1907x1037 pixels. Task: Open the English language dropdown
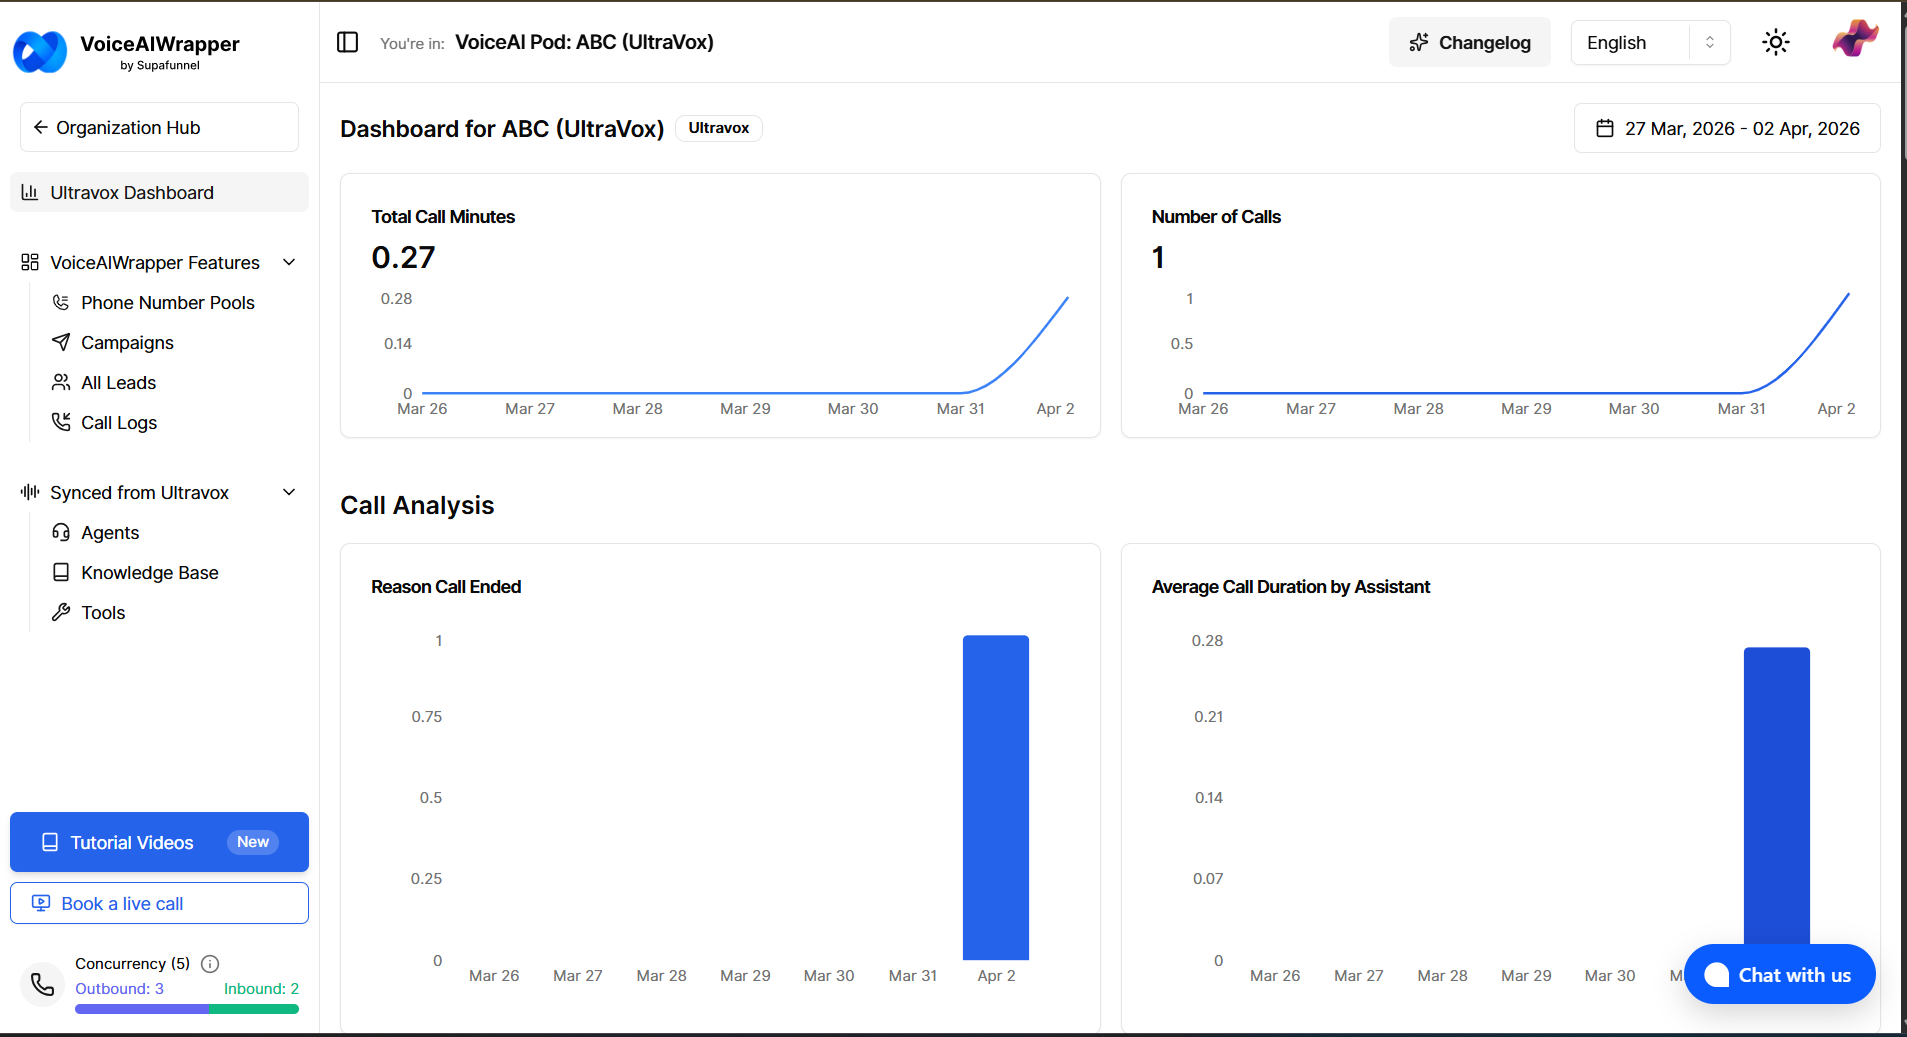point(1650,43)
